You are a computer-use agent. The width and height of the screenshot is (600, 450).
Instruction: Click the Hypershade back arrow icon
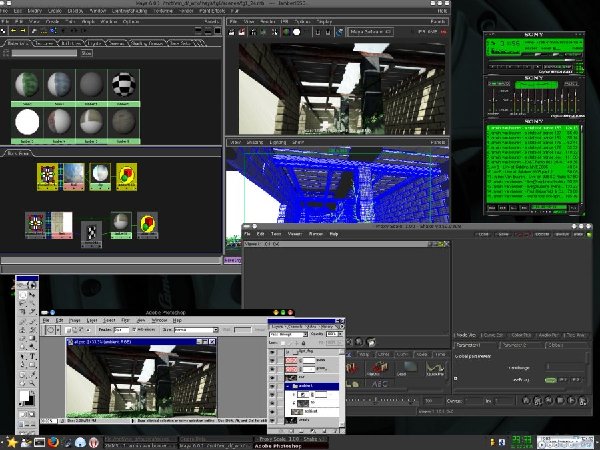point(13,31)
